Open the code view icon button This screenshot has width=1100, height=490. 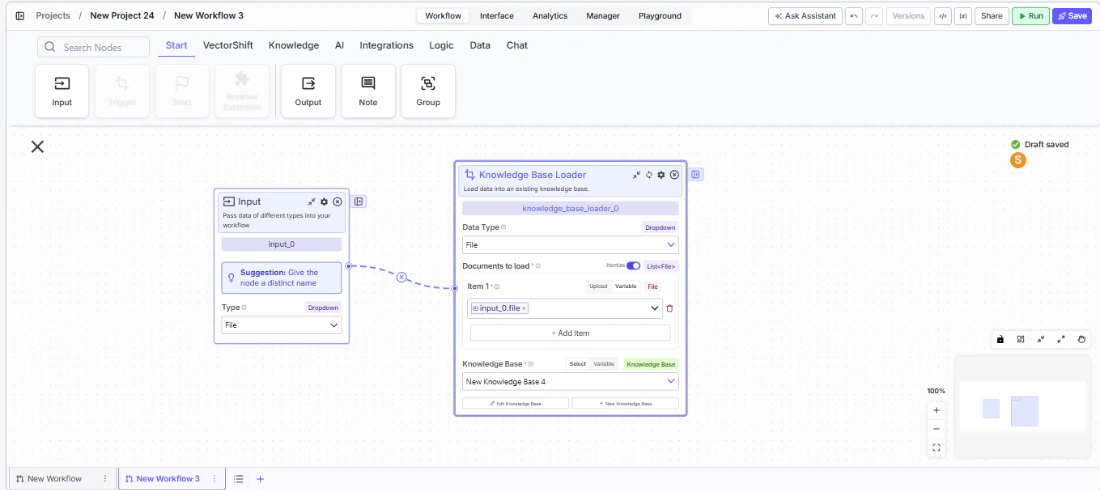click(x=943, y=16)
